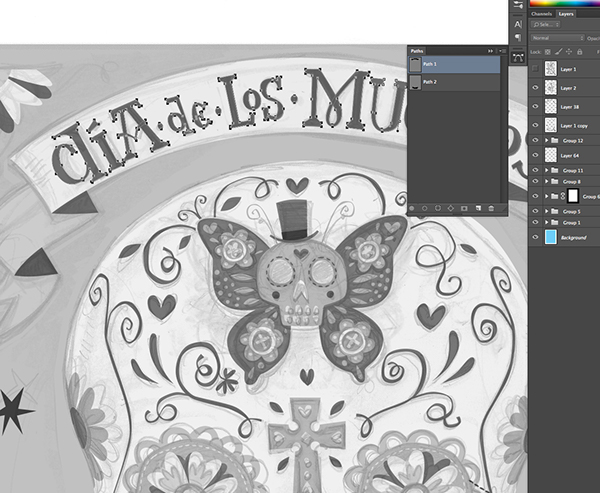Click the Group 1 layer name
Viewport: 600px width, 493px height.
tap(571, 223)
